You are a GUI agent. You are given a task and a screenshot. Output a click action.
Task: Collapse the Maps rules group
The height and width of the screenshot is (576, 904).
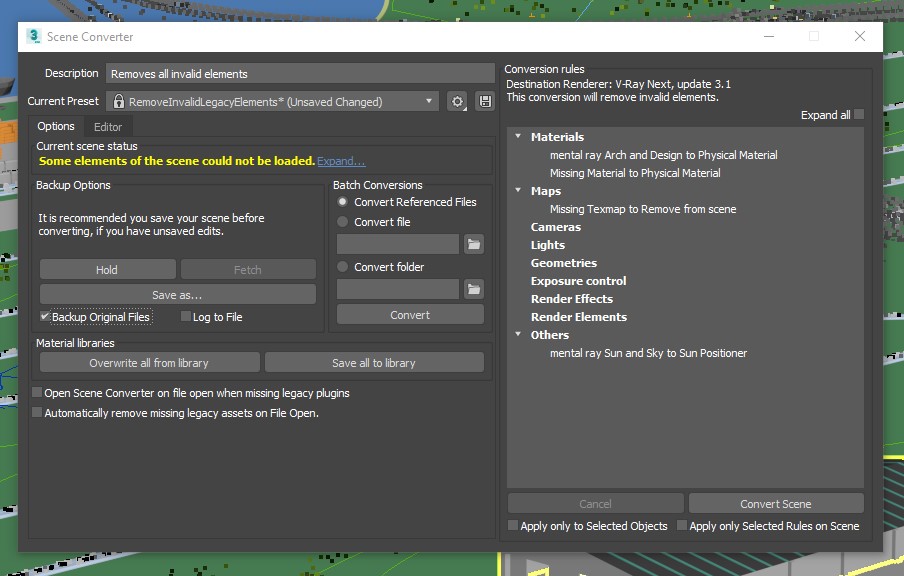pyautogui.click(x=518, y=190)
